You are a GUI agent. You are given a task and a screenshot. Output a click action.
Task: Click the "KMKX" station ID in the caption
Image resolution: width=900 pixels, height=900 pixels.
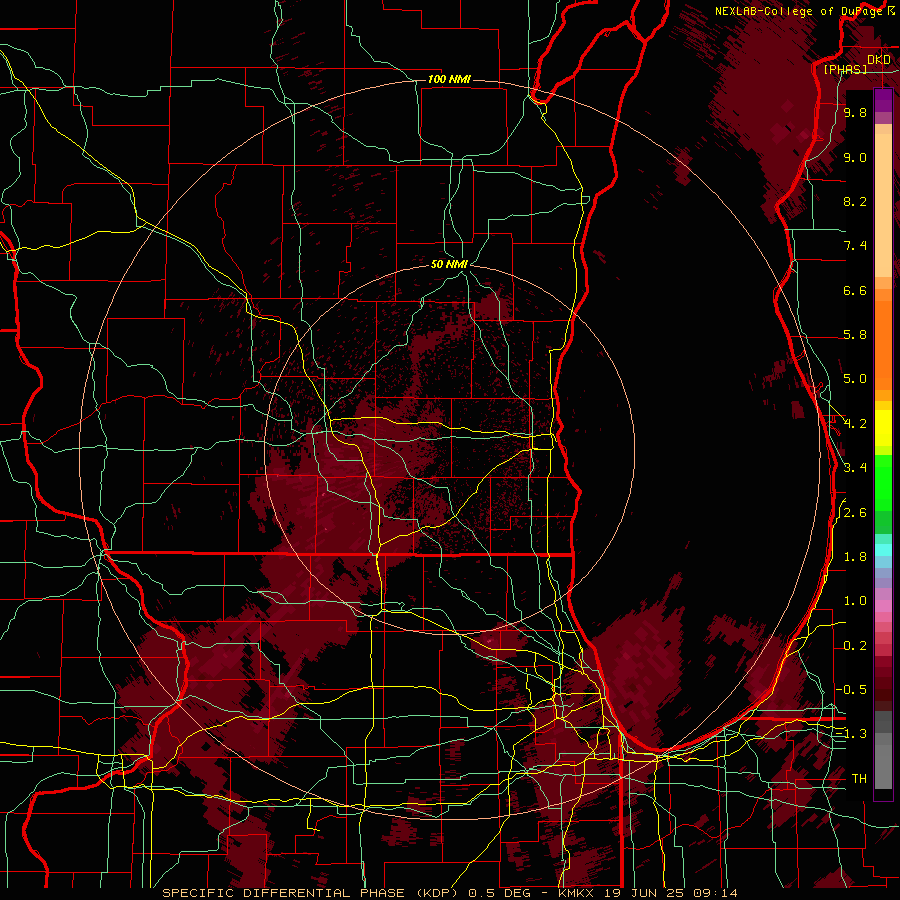576,893
